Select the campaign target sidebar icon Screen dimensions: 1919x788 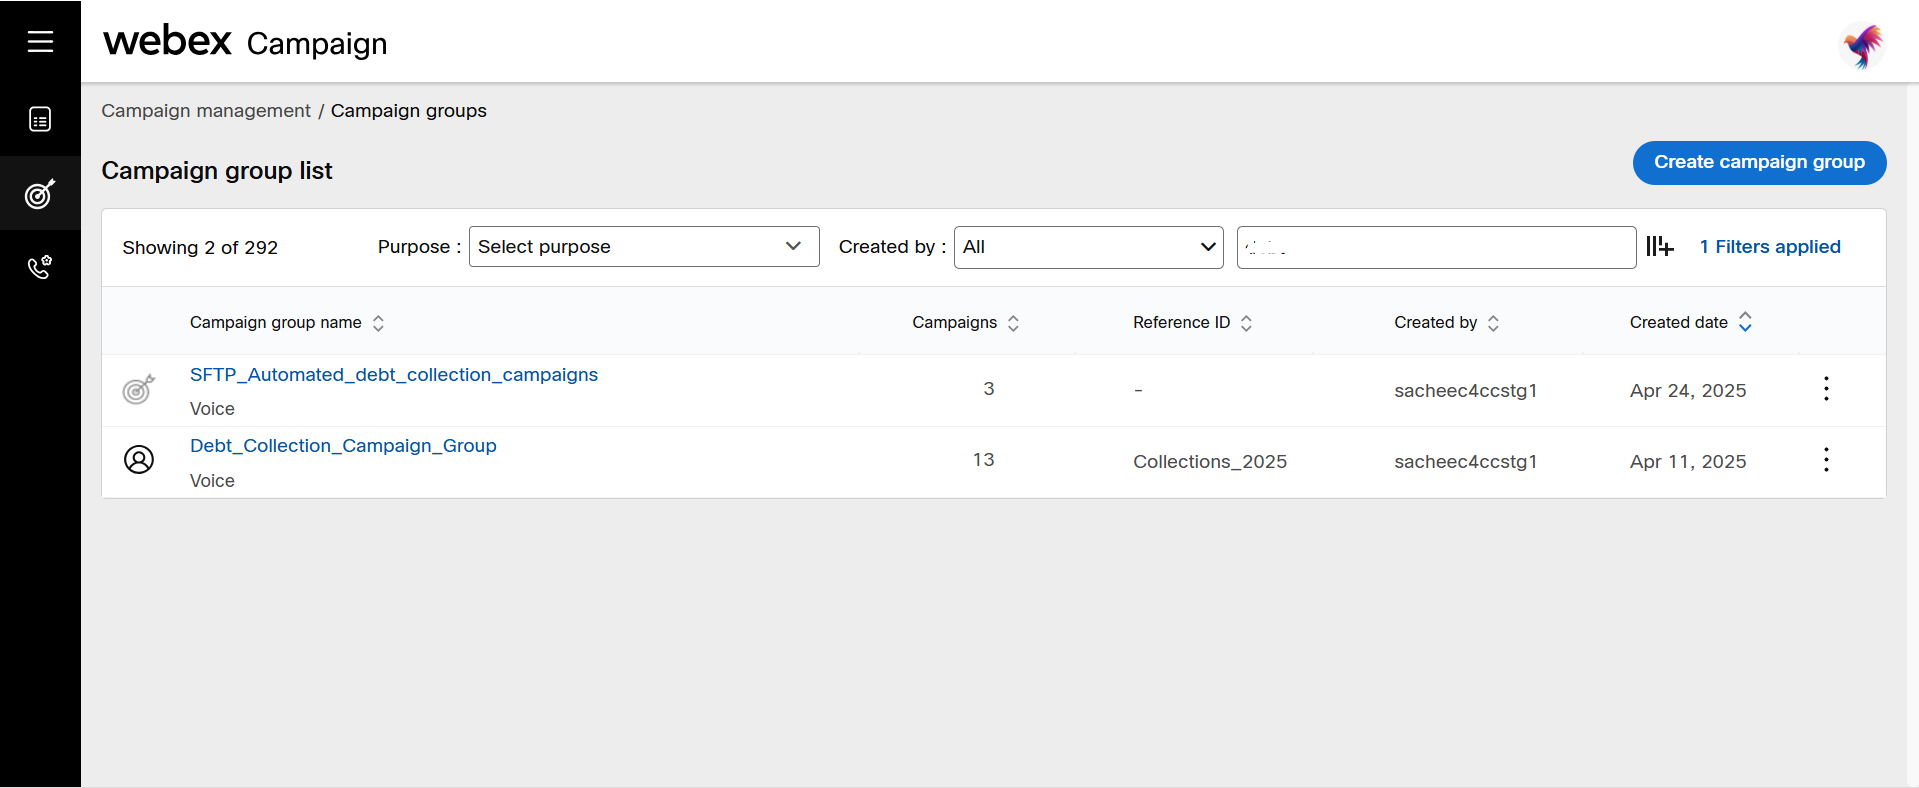40,193
